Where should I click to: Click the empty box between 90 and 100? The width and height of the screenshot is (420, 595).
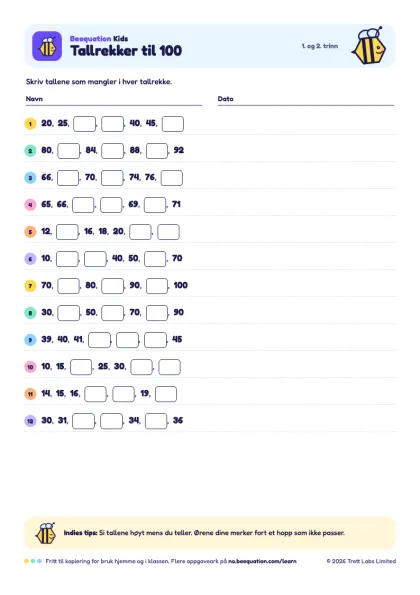tap(157, 286)
